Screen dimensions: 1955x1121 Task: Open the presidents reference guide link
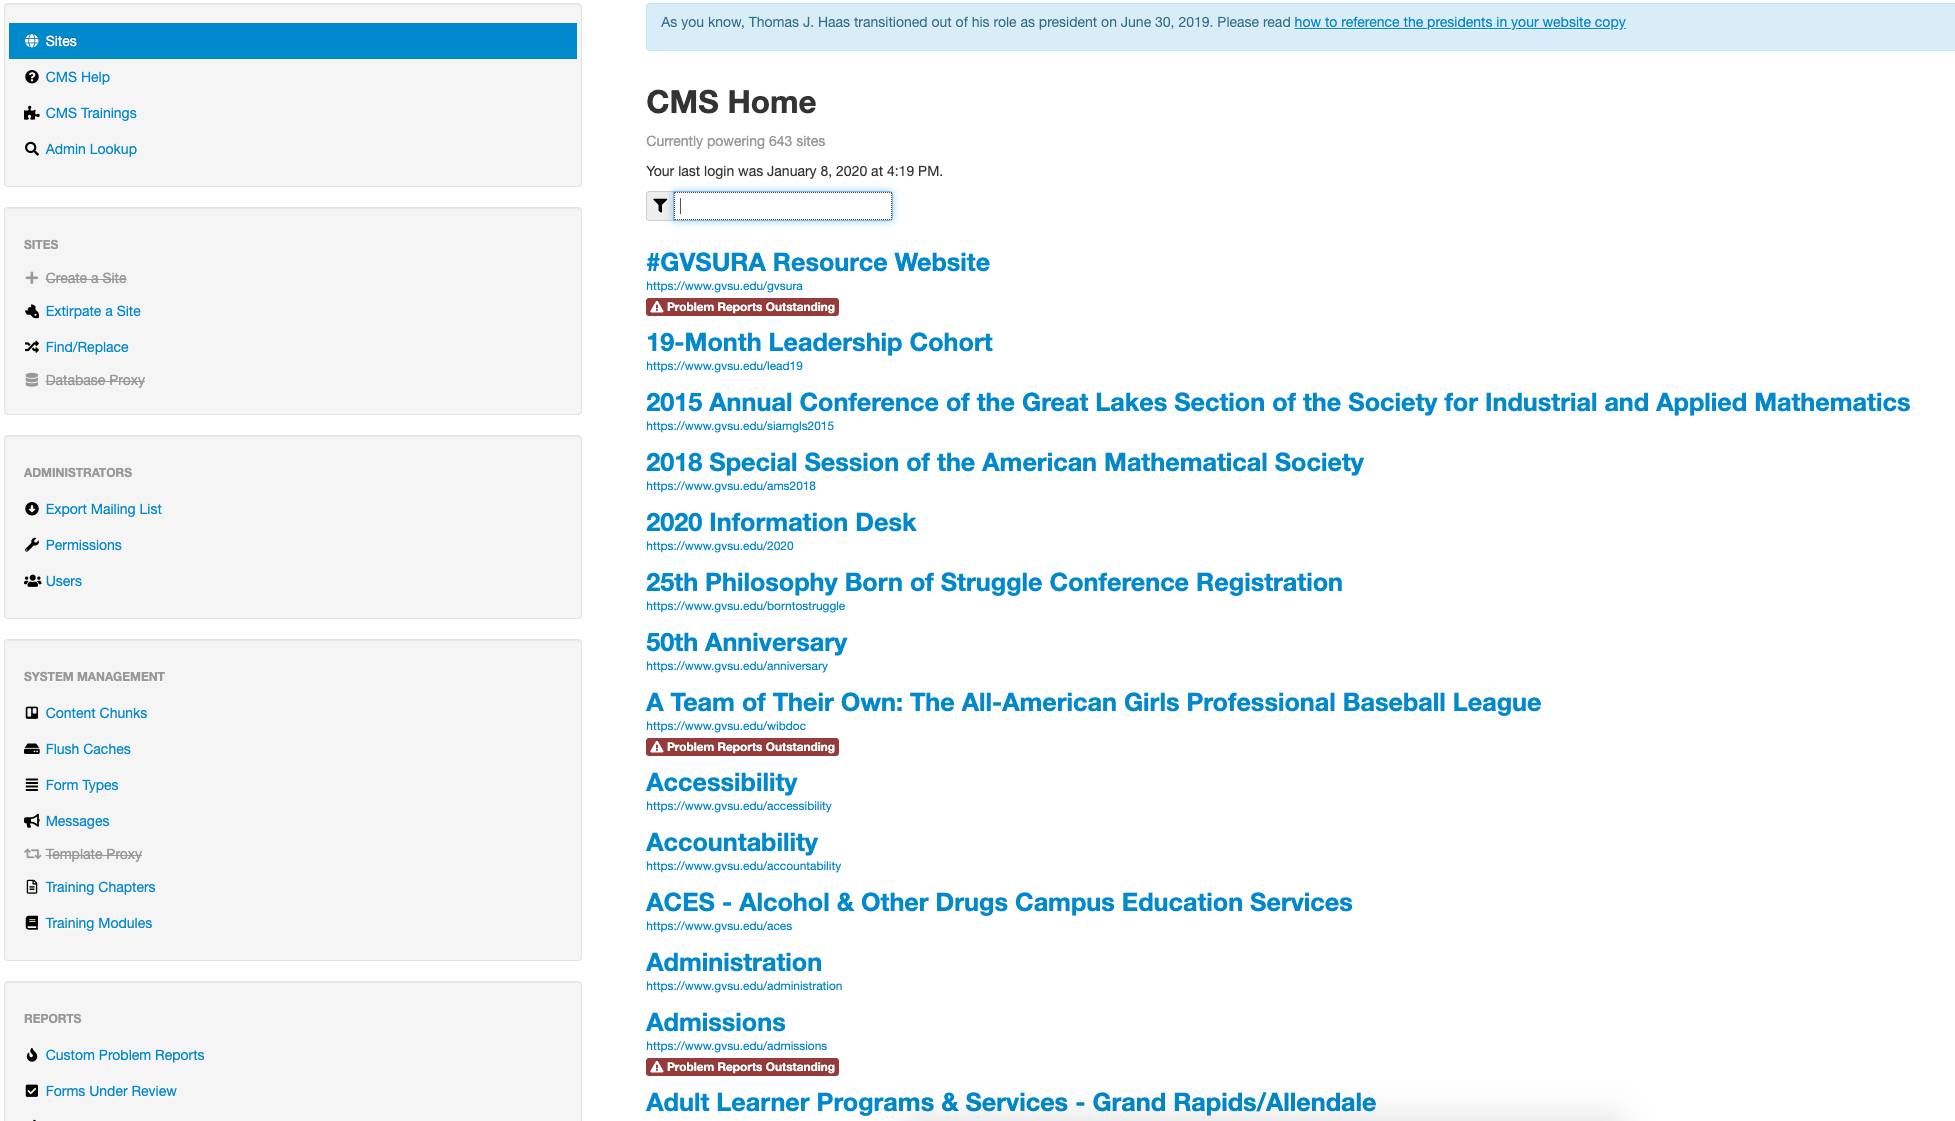coord(1459,22)
